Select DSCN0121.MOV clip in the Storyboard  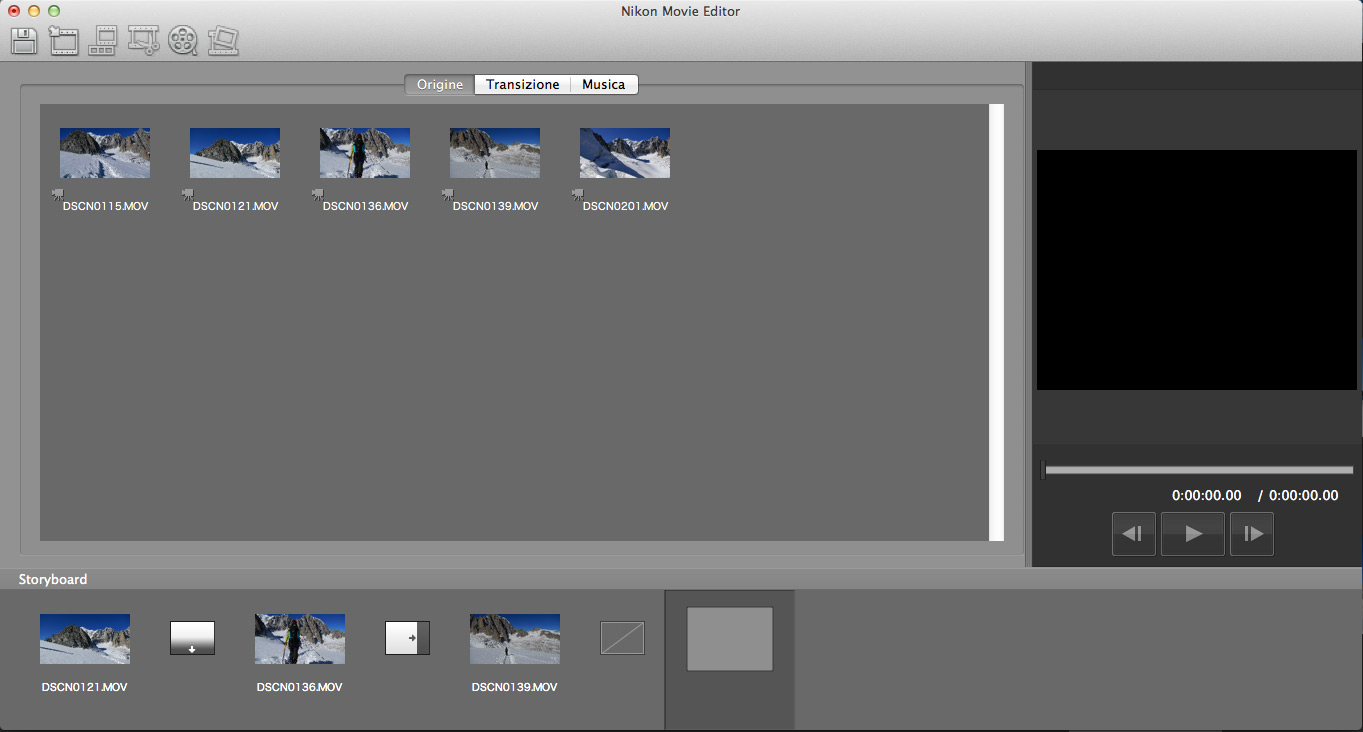tap(85, 639)
